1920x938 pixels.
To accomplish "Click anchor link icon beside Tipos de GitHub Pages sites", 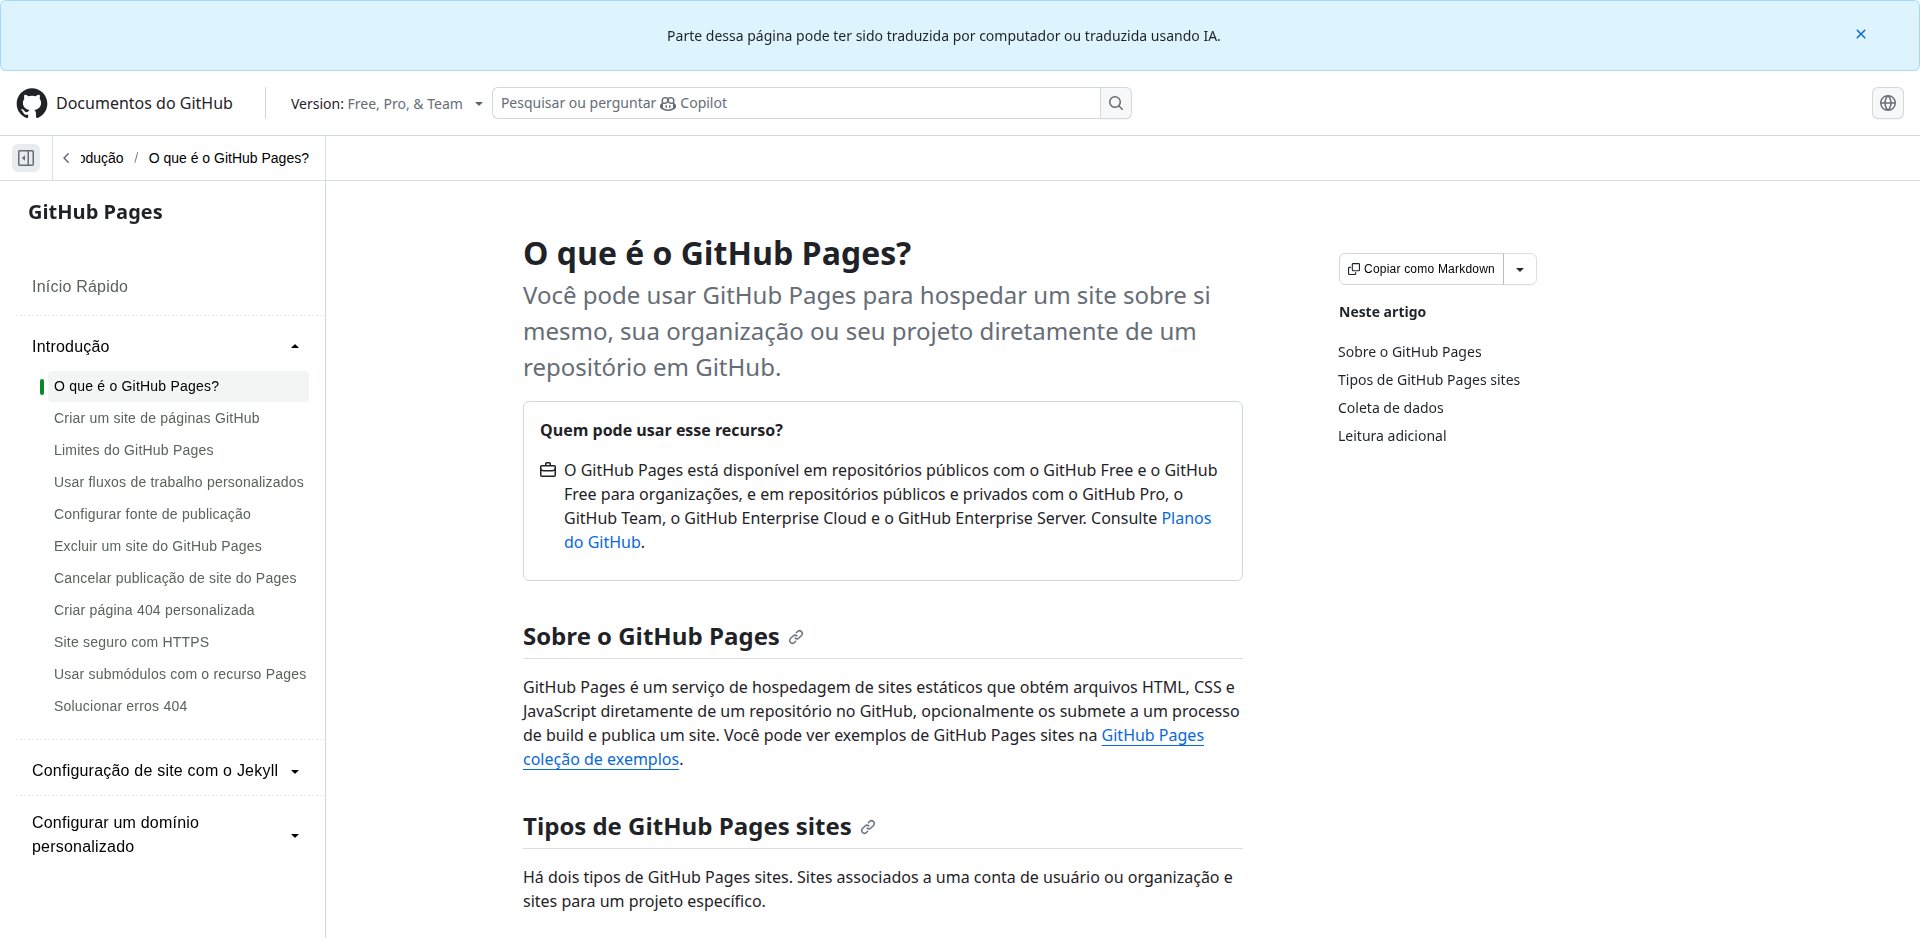I will (868, 827).
